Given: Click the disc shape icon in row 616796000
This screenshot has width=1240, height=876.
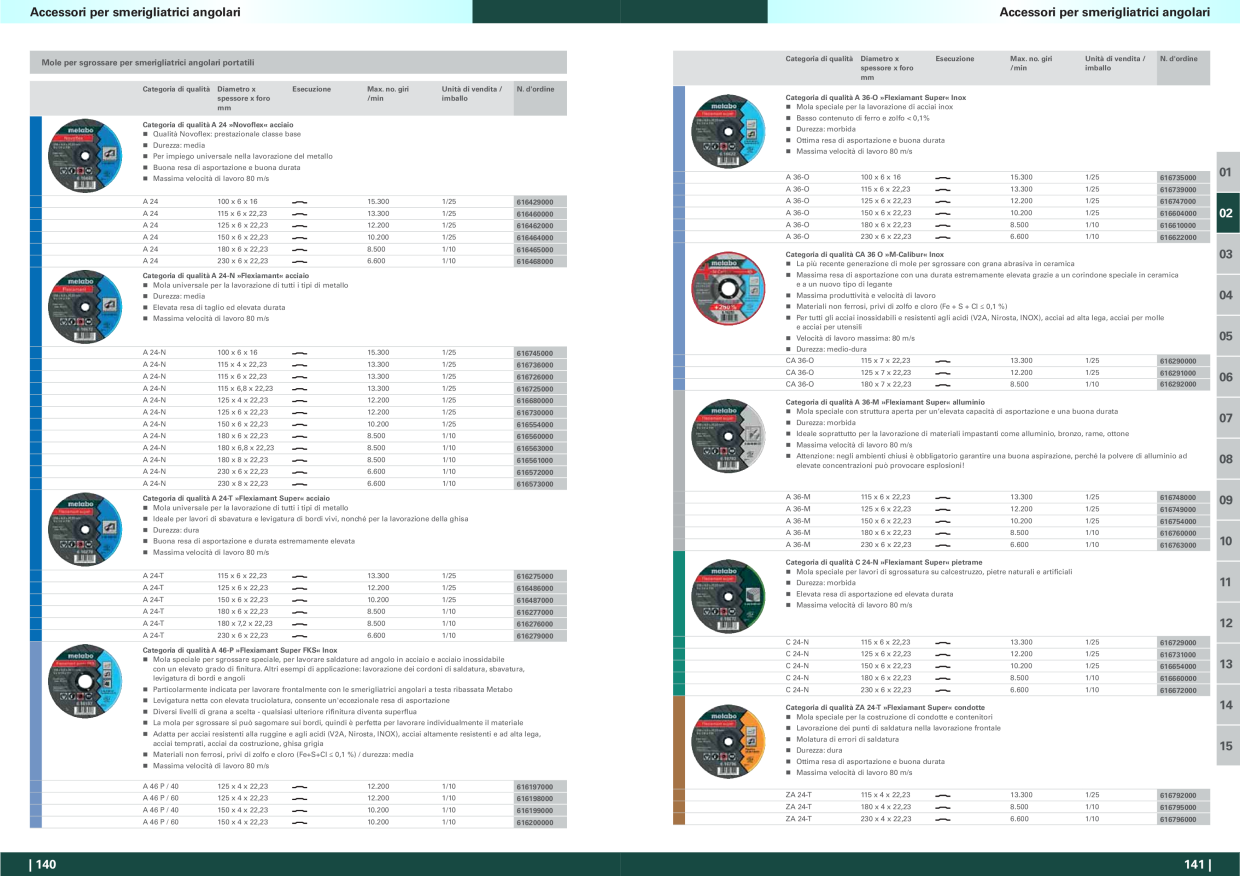Looking at the screenshot, I should pyautogui.click(x=942, y=819).
